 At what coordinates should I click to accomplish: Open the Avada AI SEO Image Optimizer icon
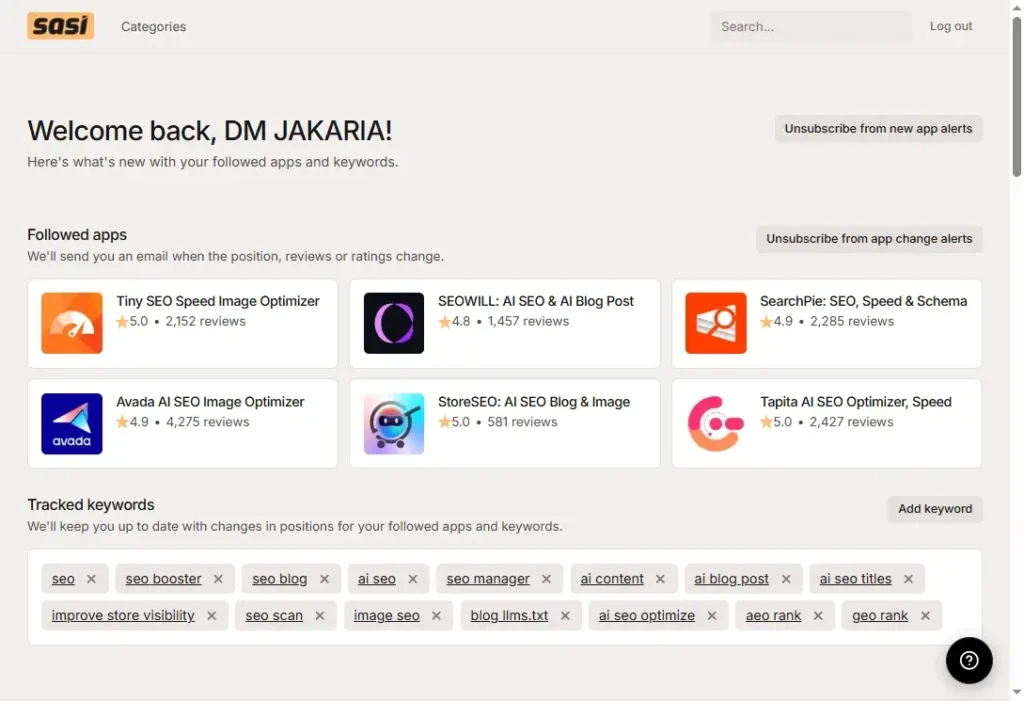click(x=71, y=423)
